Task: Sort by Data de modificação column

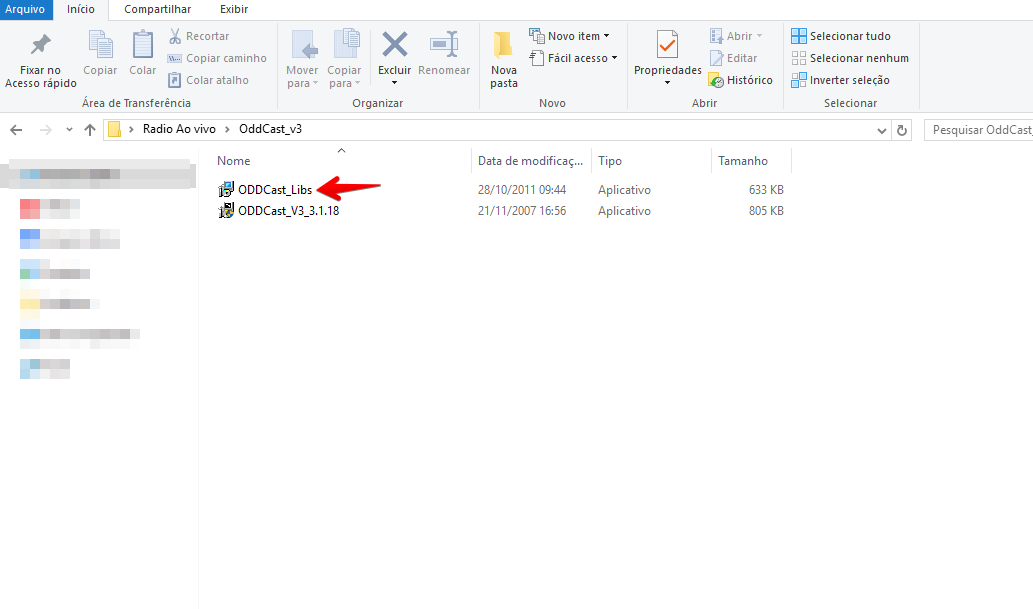Action: click(x=531, y=161)
